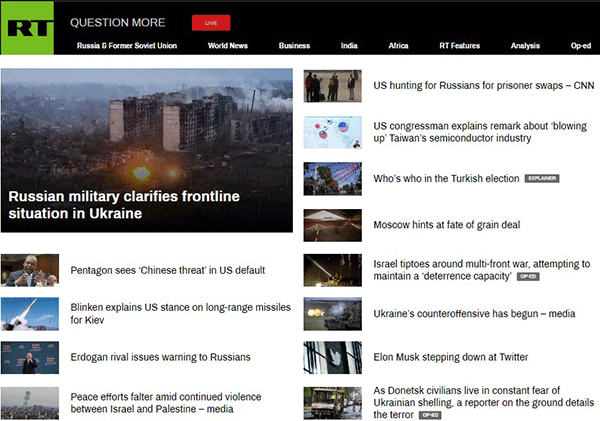Open Blinken explains US stance on long-range missiles
Viewport: 600px width, 421px height.
180,313
